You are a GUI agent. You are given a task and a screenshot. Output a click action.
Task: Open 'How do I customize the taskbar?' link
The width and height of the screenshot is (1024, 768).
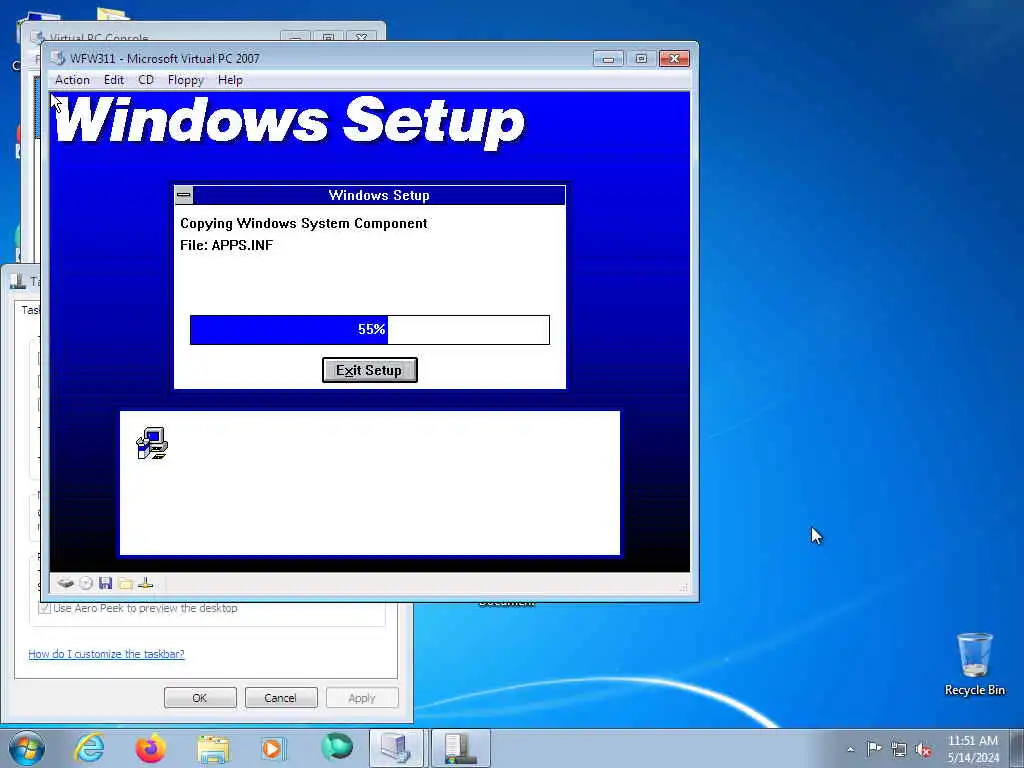point(106,654)
